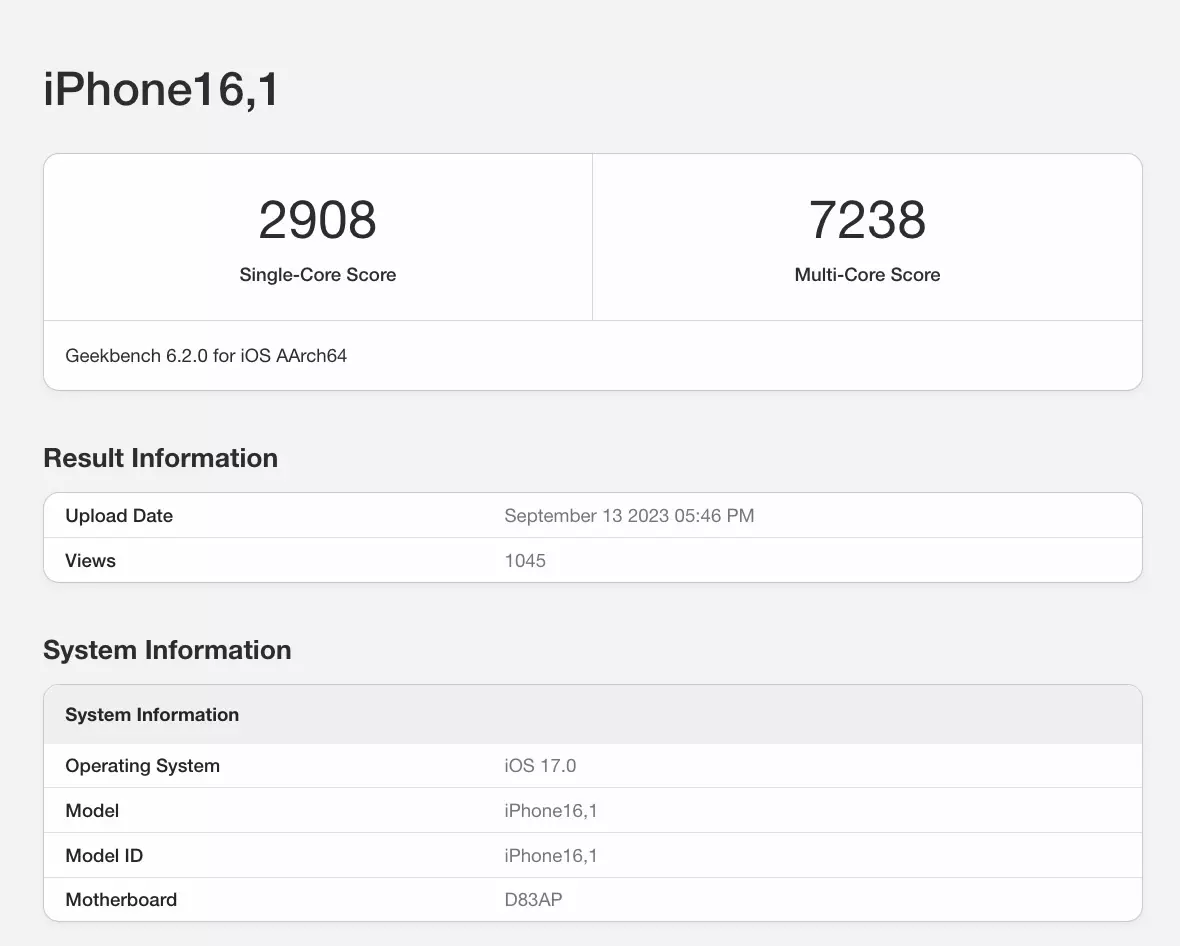
Task: Click the System Information table header row
Action: pos(593,715)
